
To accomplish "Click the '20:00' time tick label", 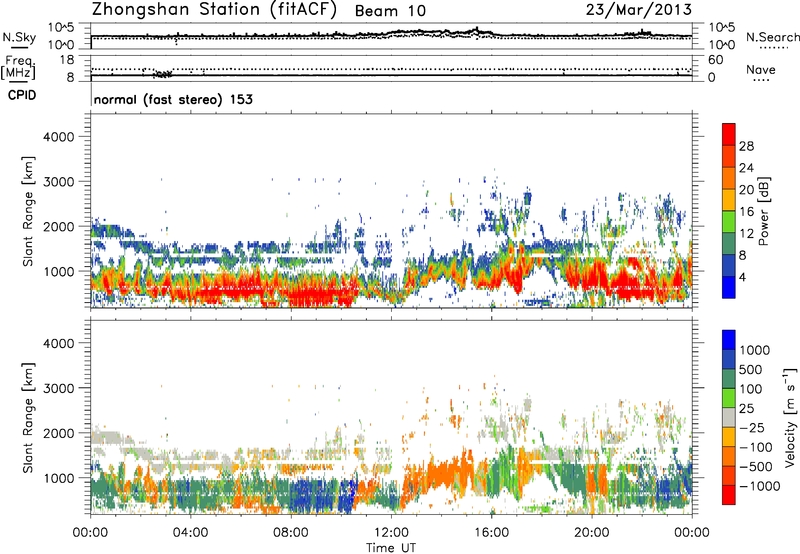I will click(592, 533).
